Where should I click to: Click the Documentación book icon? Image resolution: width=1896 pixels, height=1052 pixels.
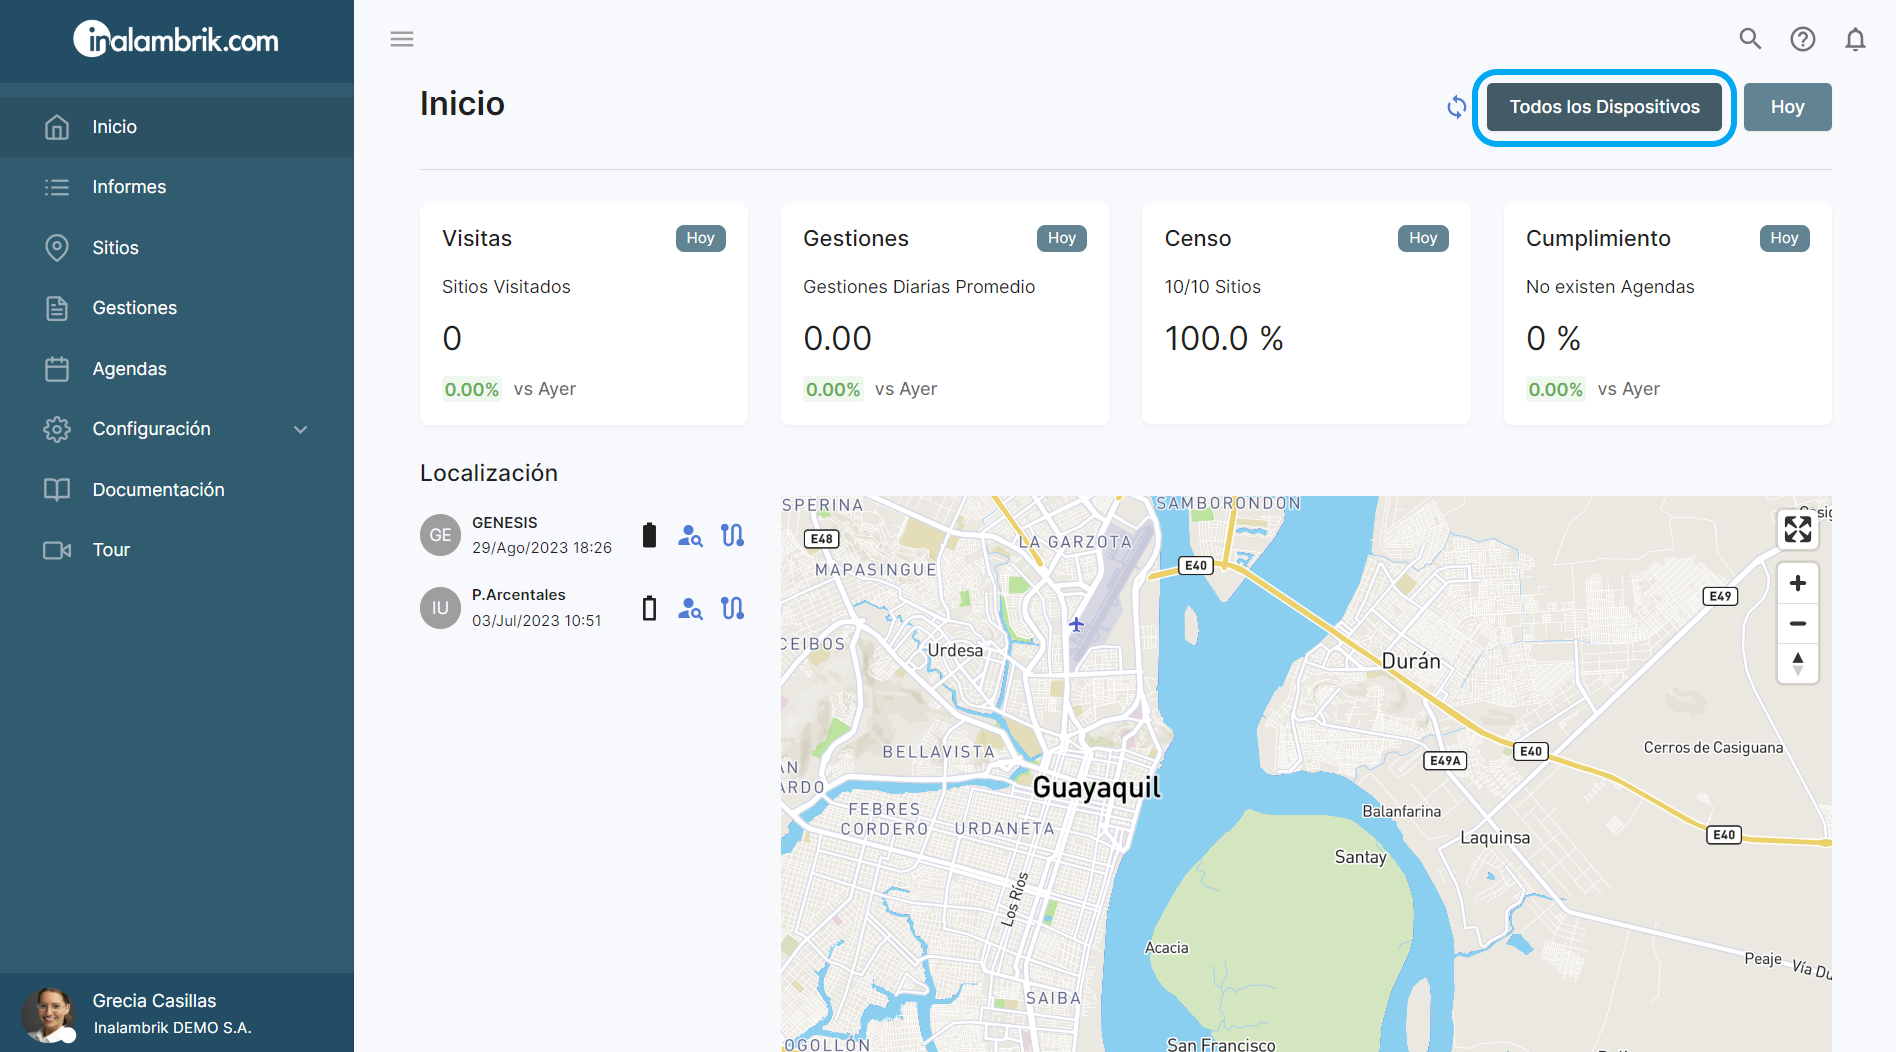pyautogui.click(x=57, y=490)
